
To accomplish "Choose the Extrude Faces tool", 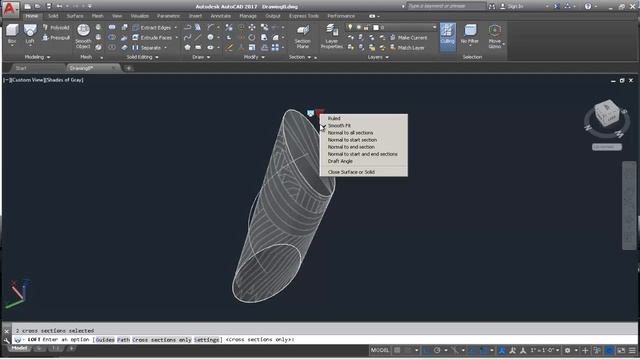I will click(152, 38).
